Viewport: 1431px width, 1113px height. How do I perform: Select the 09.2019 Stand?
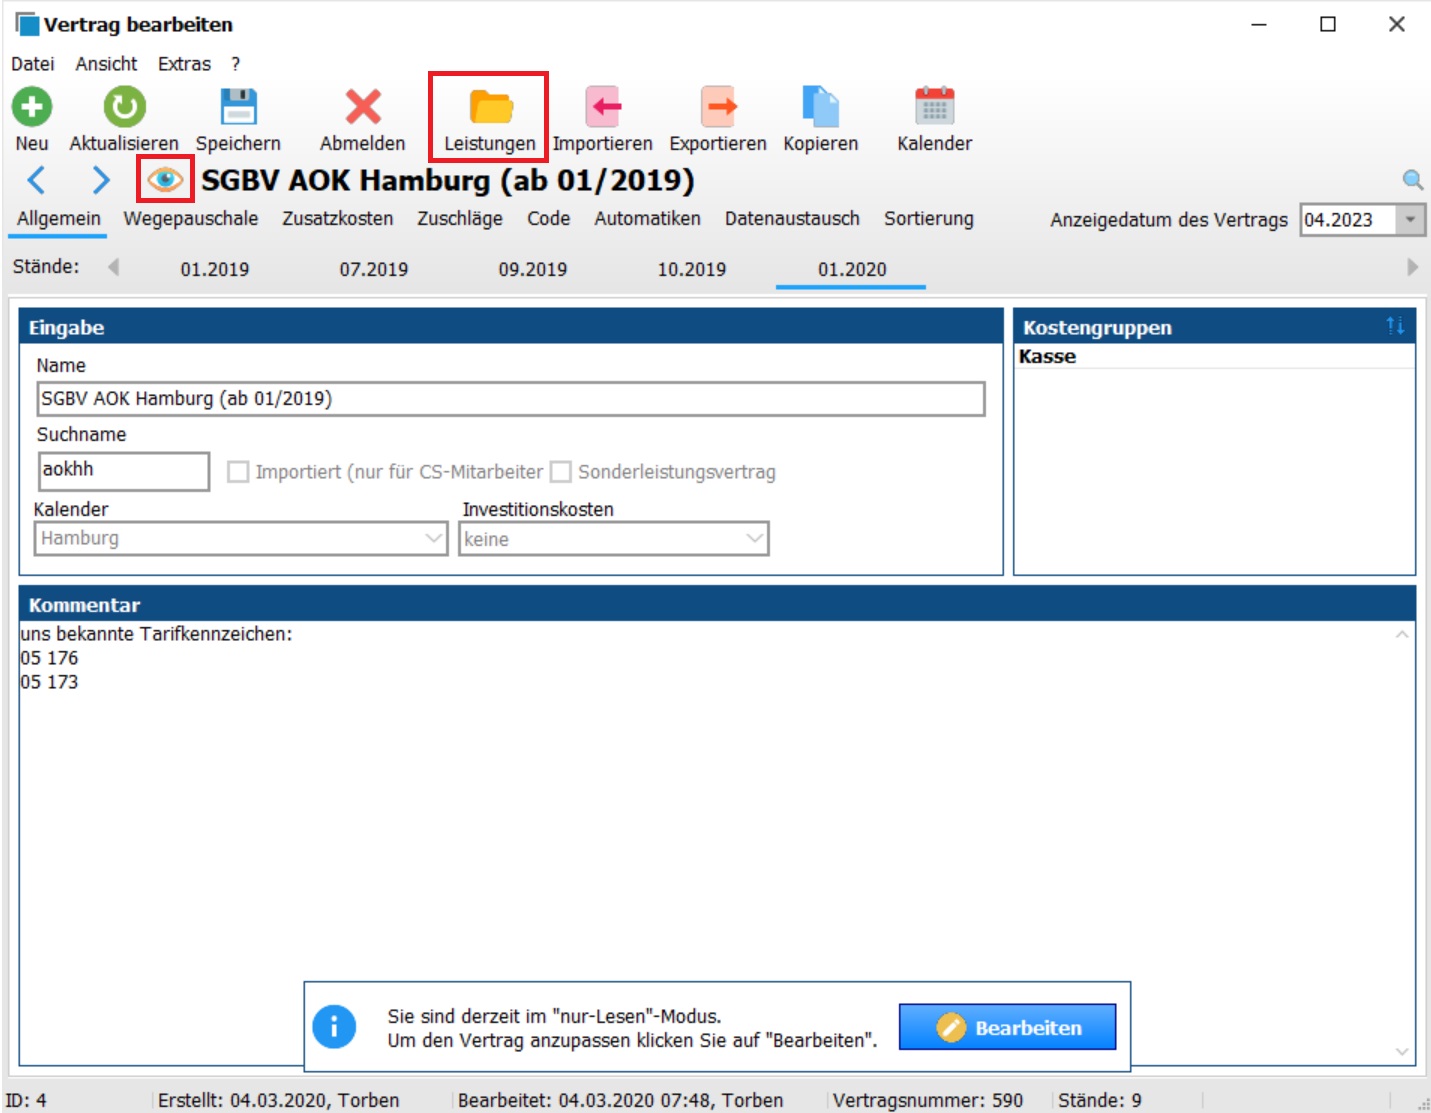533,269
